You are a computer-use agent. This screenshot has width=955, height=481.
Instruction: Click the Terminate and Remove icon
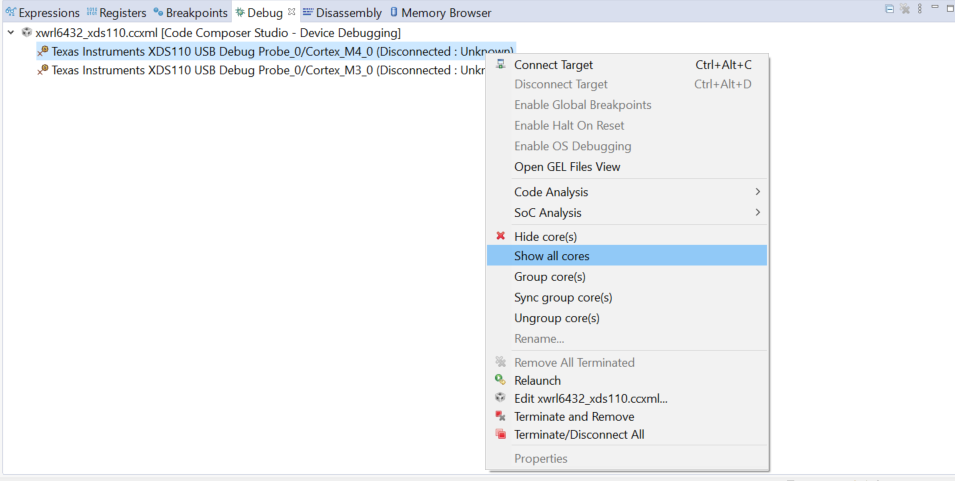coord(501,416)
